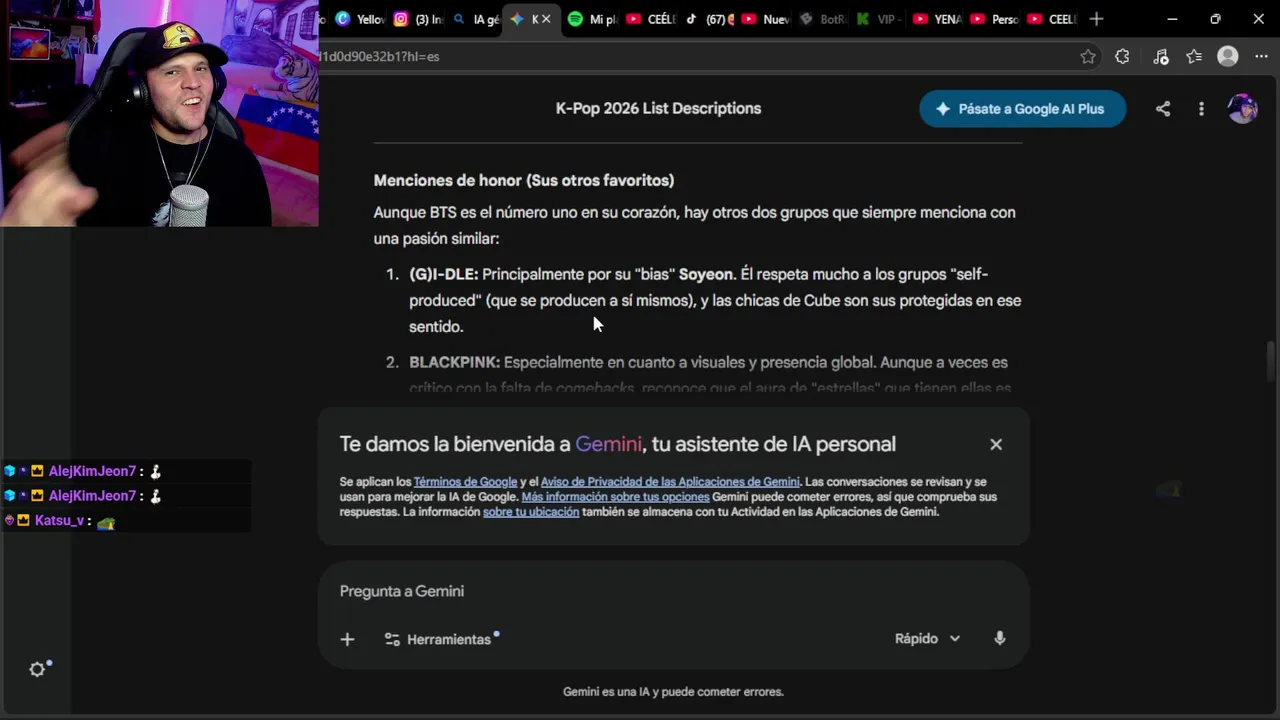Open Gemini's three-dot options menu
Viewport: 1280px width, 720px height.
pyautogui.click(x=1201, y=109)
